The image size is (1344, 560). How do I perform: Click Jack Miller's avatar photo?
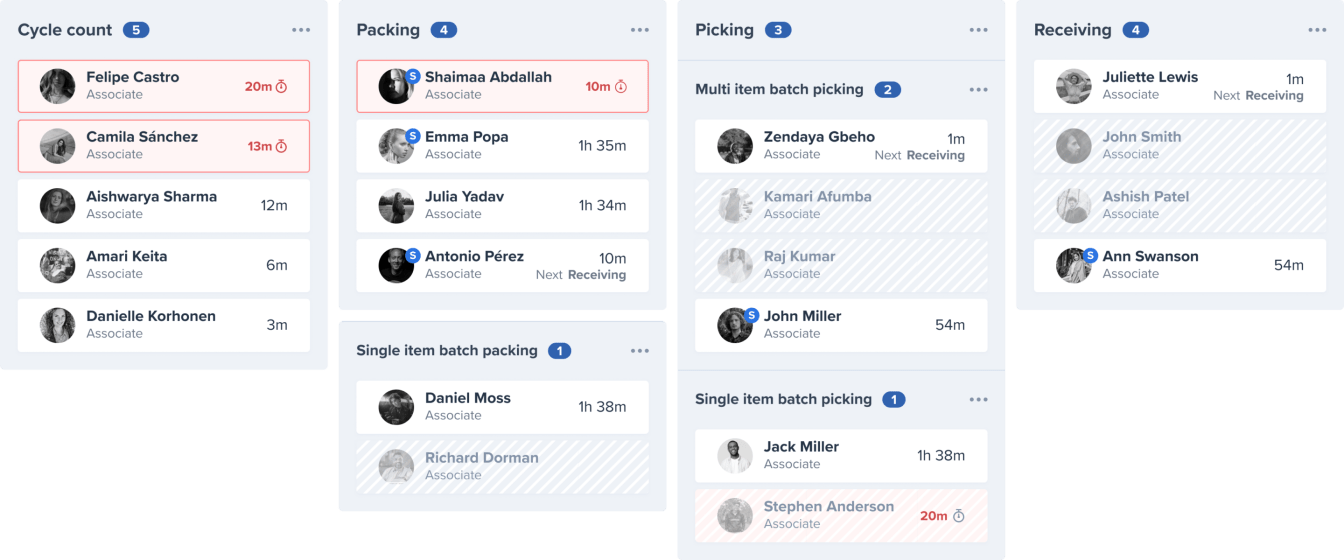click(735, 456)
